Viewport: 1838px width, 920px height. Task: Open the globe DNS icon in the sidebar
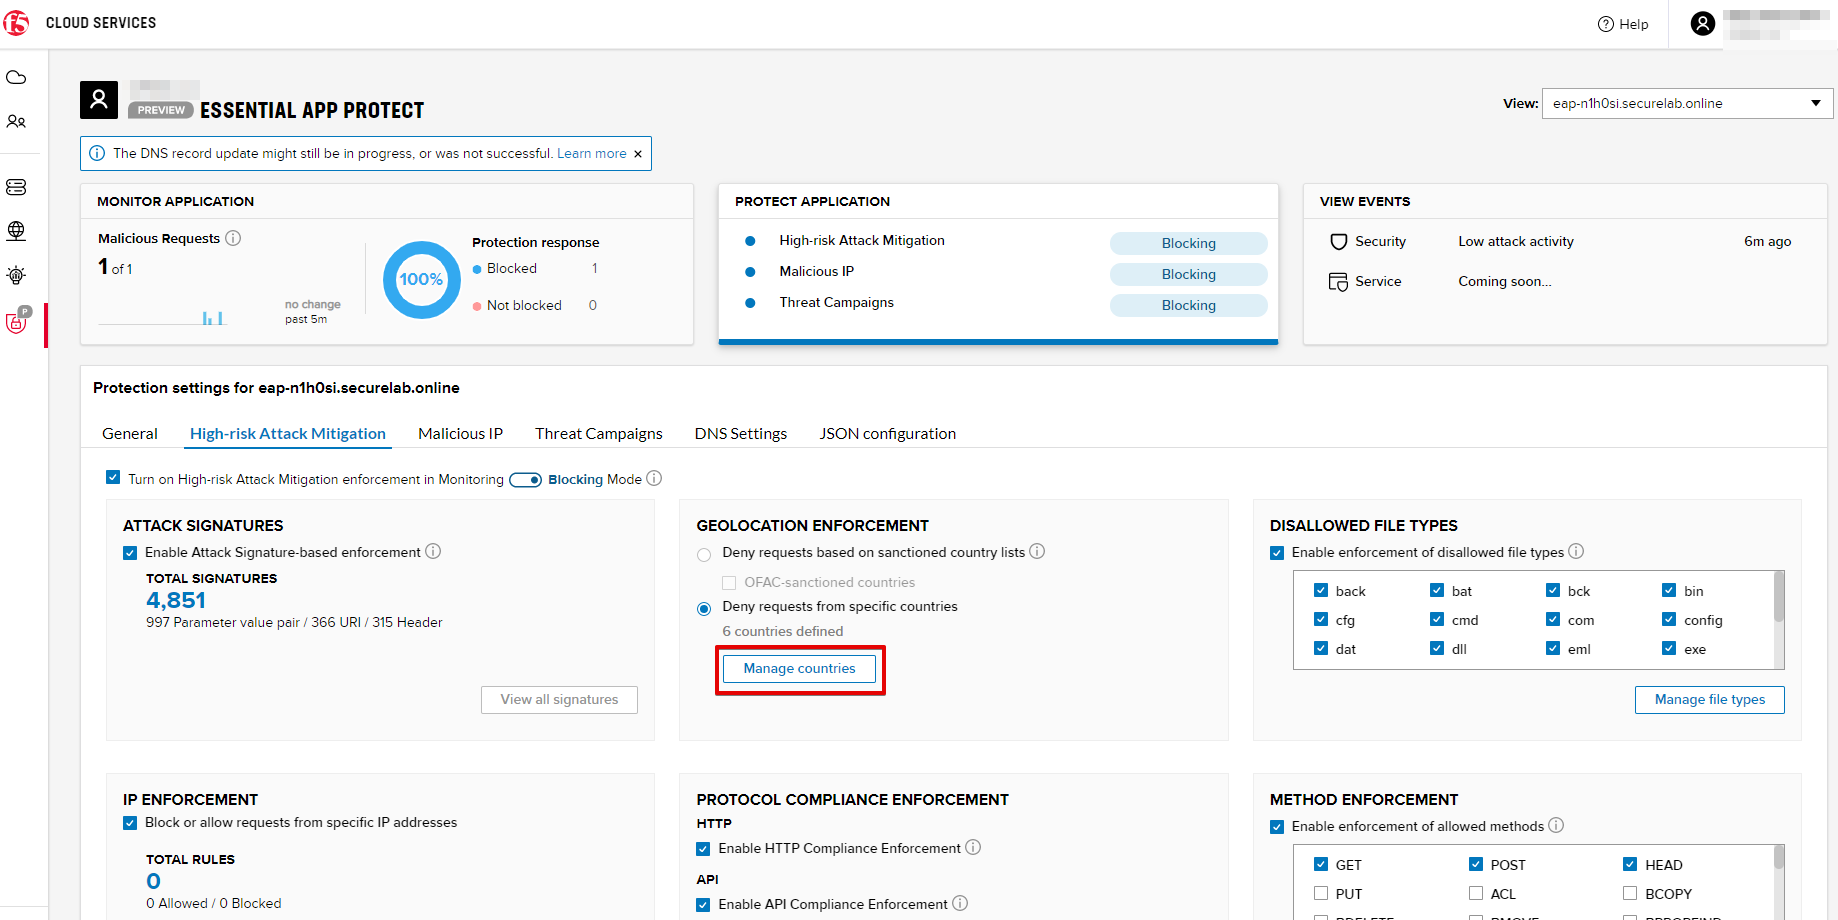point(16,231)
